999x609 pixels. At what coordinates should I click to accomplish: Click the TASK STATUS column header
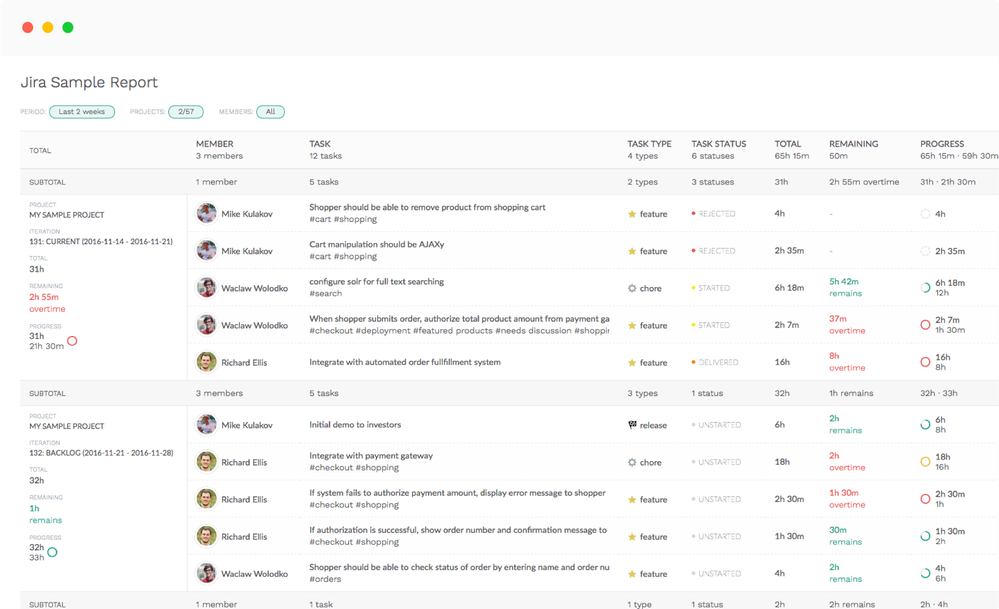[719, 144]
